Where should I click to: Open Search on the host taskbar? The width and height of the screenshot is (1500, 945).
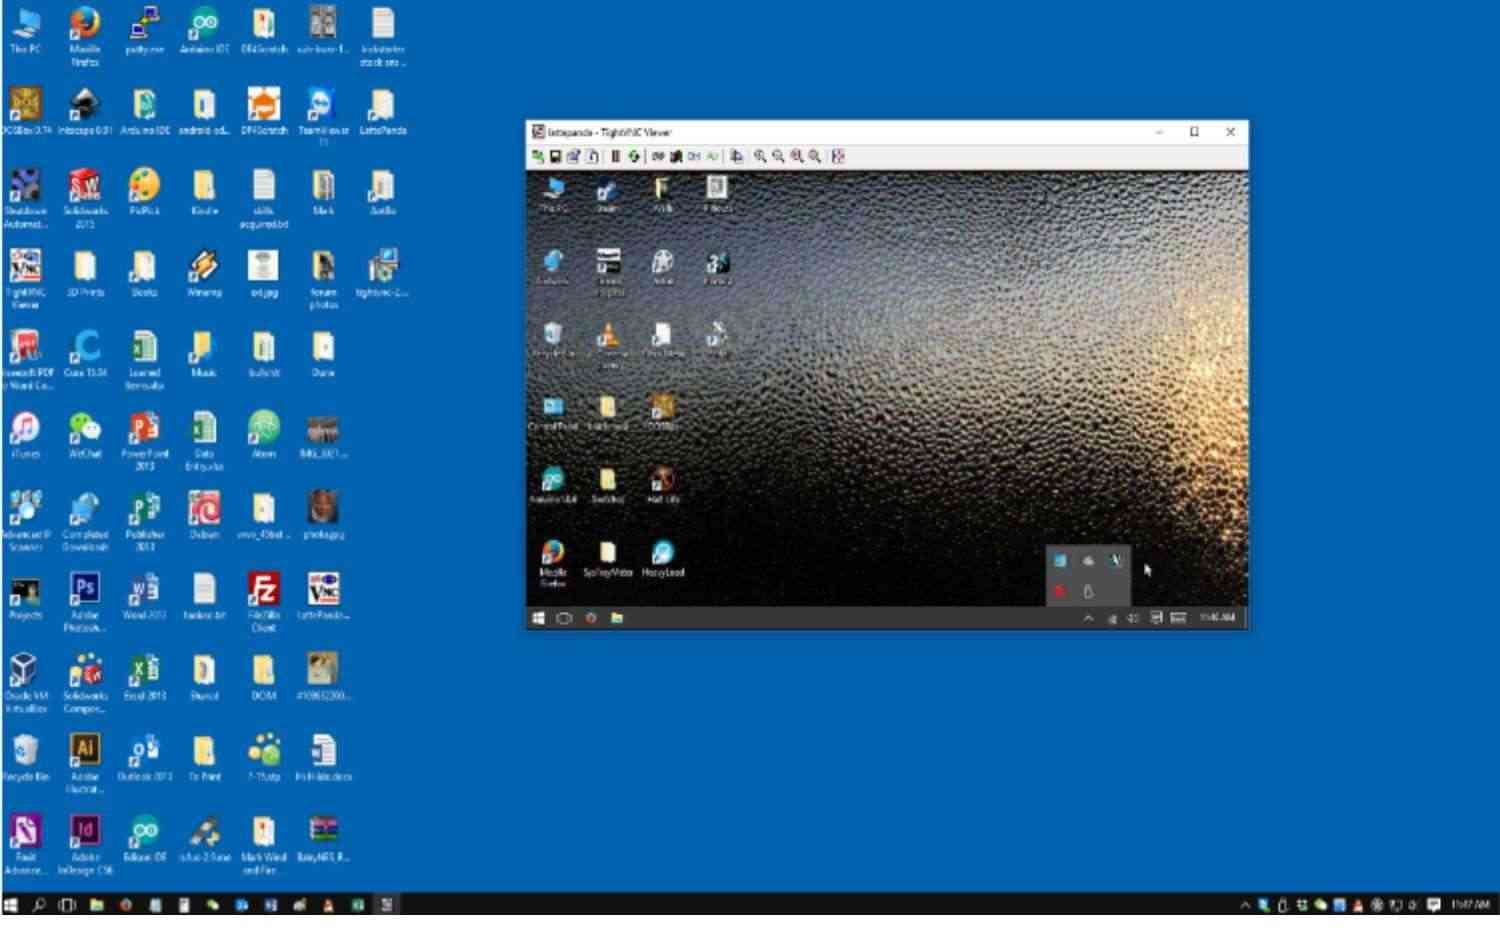coord(38,905)
